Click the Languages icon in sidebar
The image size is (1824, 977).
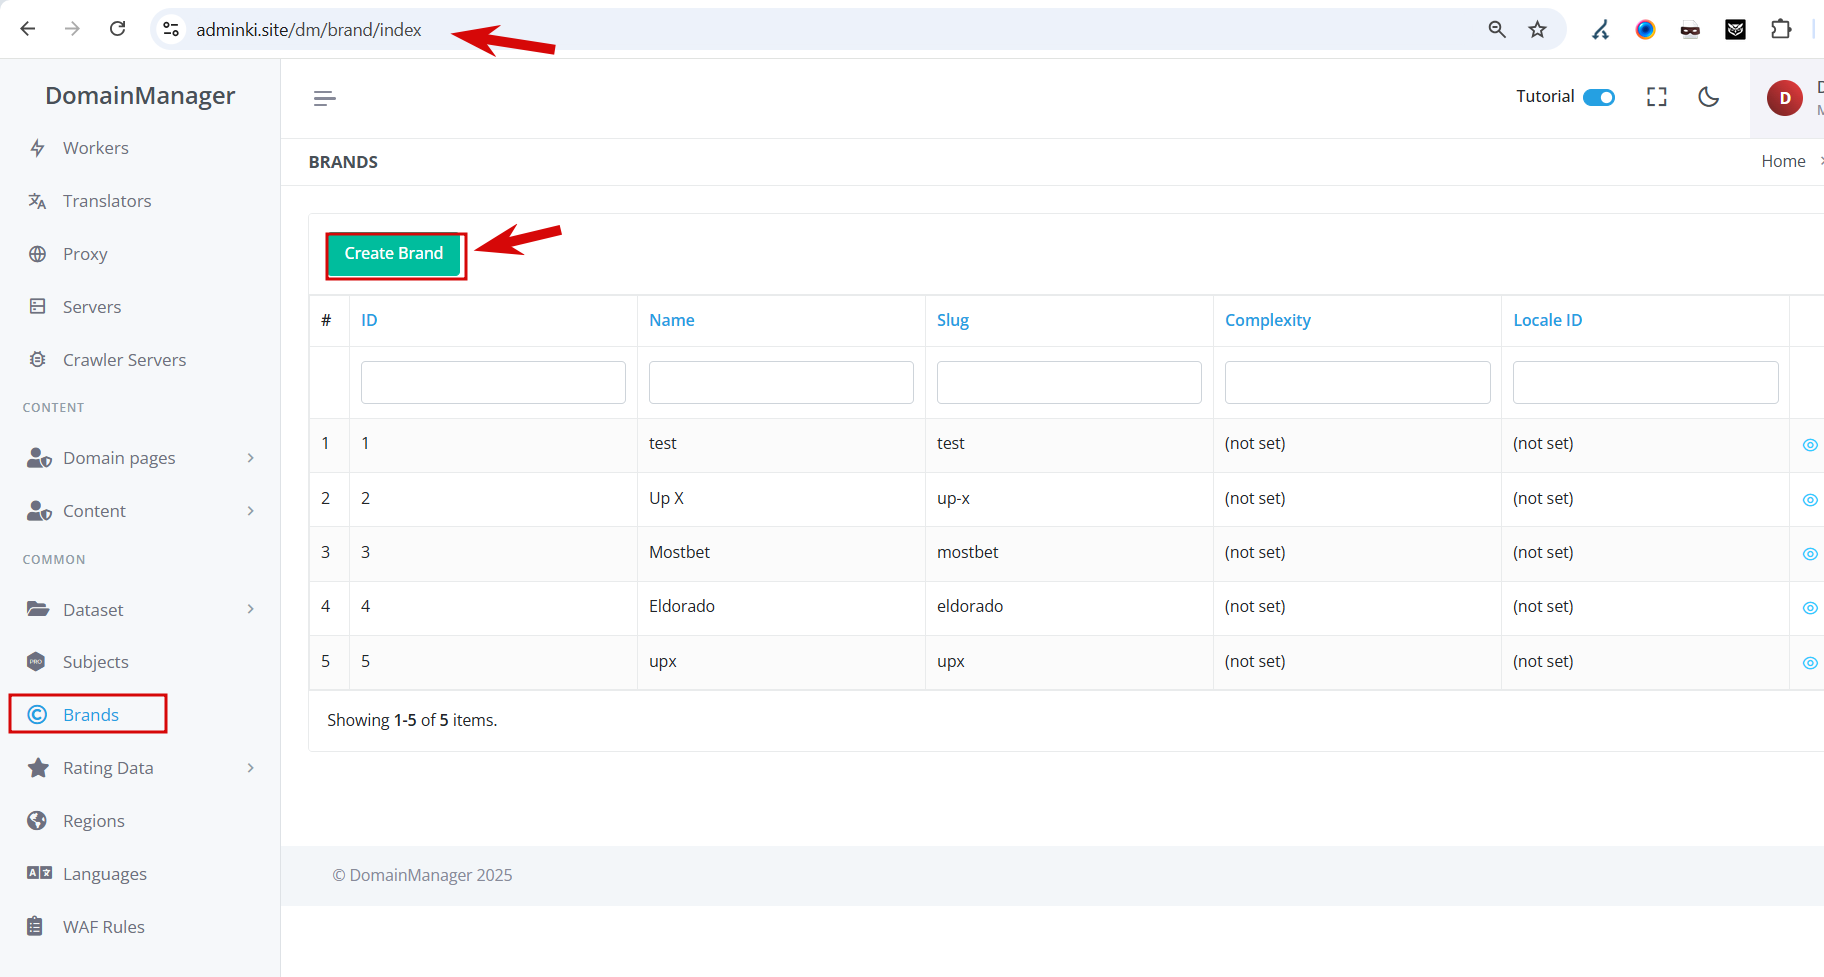click(39, 873)
